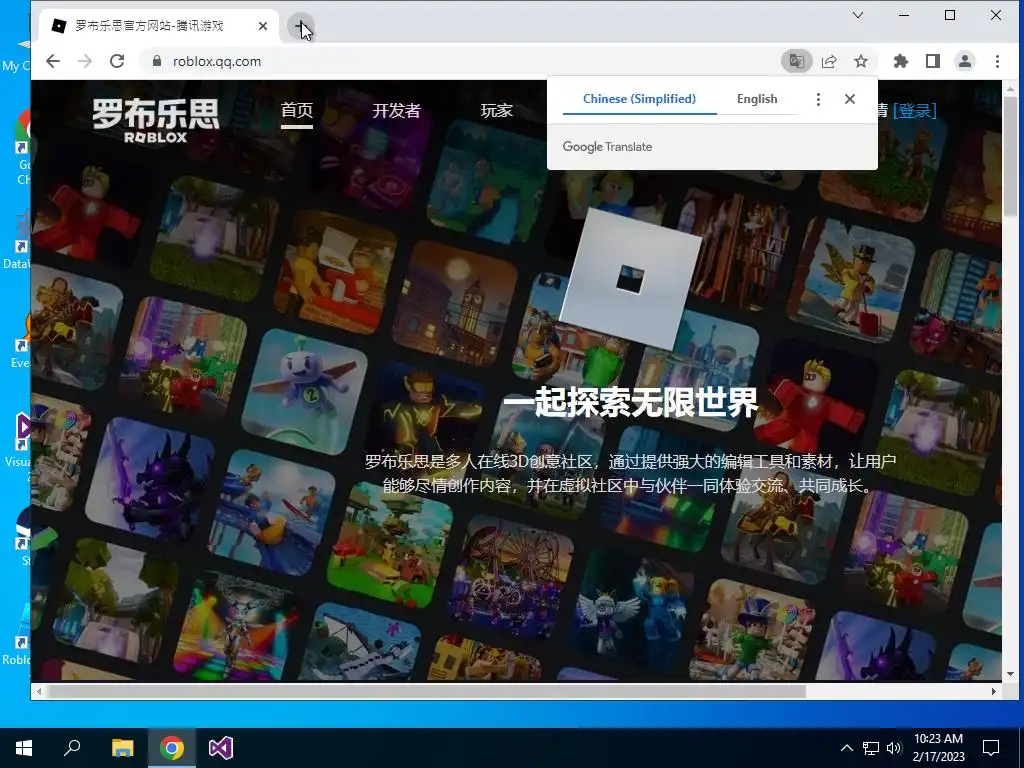
Task: Click the flying robot bug game thumbnail
Action: [304, 392]
